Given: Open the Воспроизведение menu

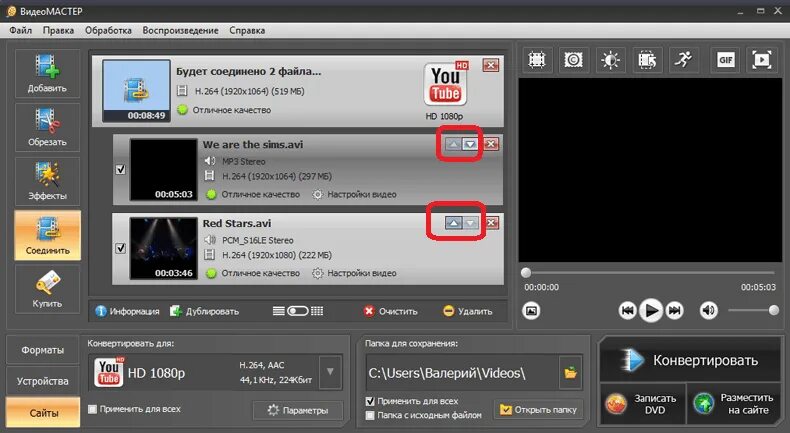Looking at the screenshot, I should pyautogui.click(x=180, y=30).
